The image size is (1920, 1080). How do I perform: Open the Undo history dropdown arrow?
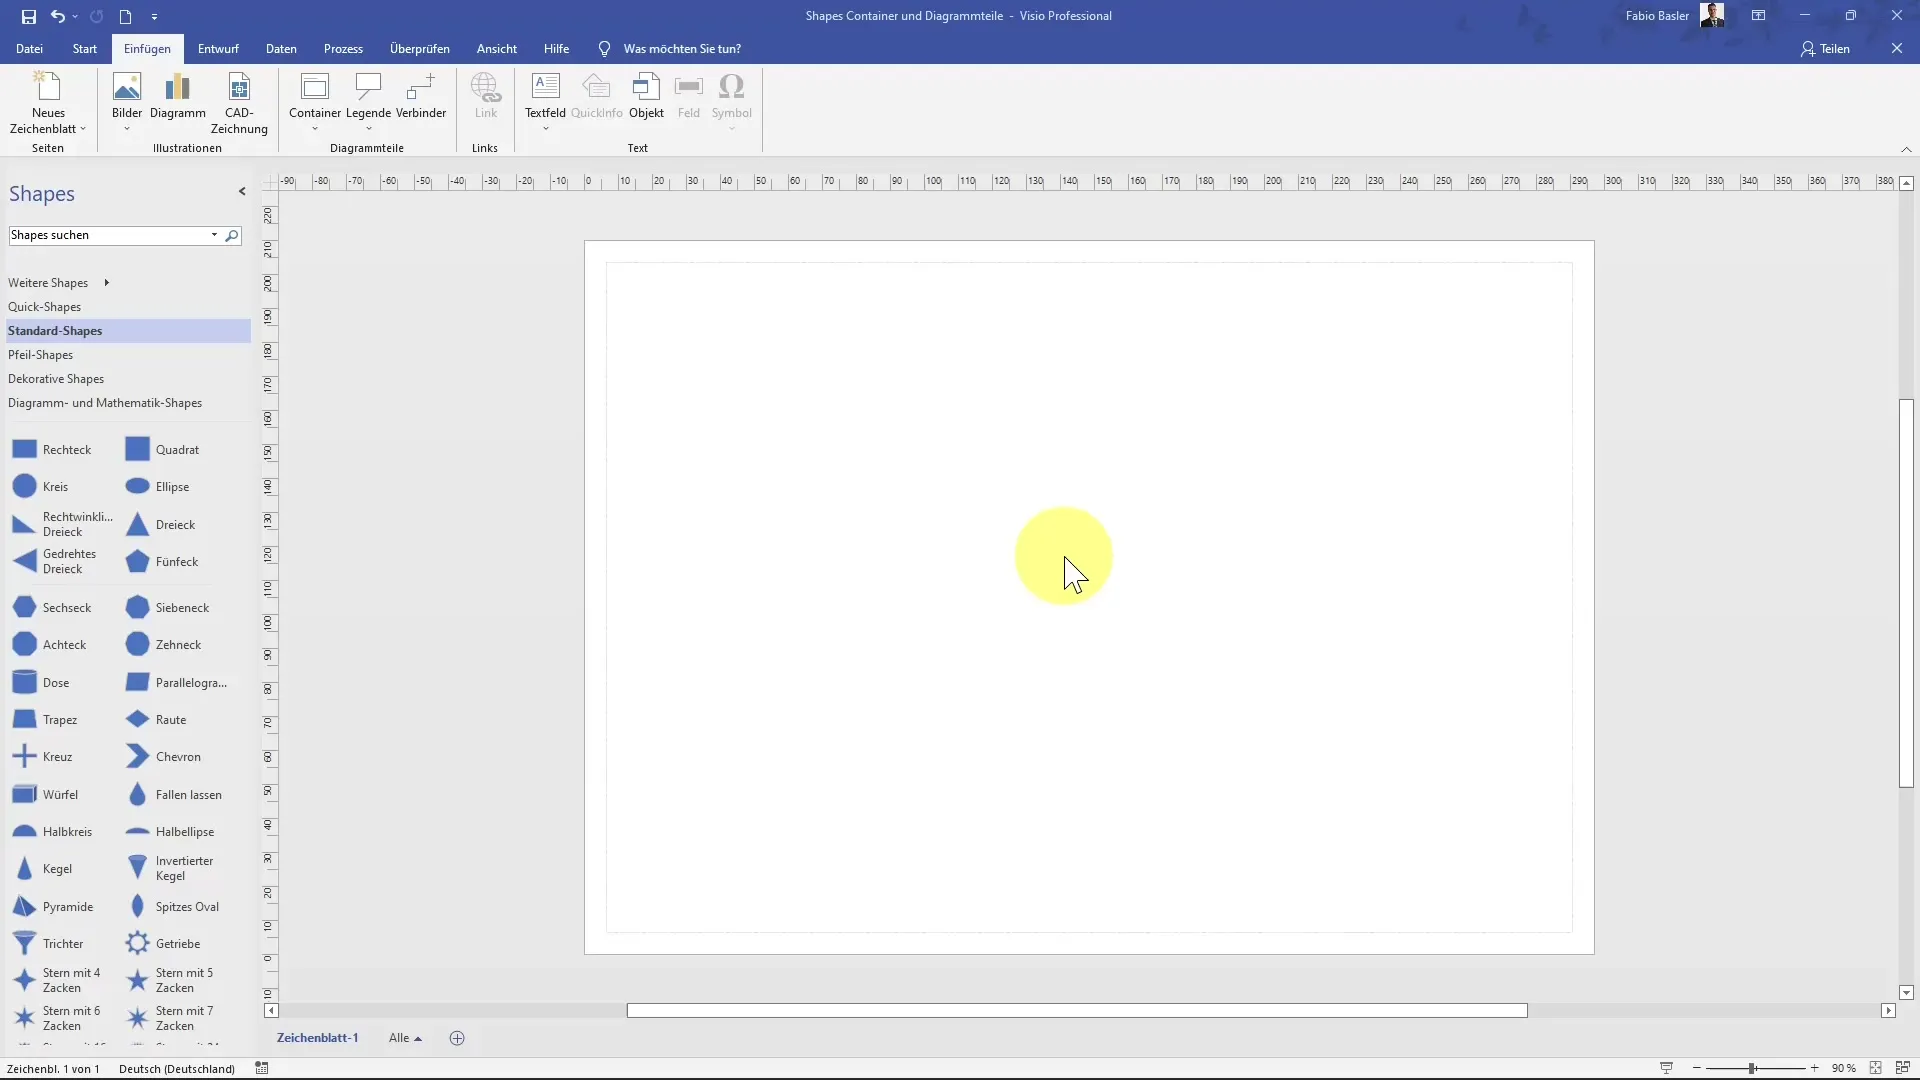(75, 16)
